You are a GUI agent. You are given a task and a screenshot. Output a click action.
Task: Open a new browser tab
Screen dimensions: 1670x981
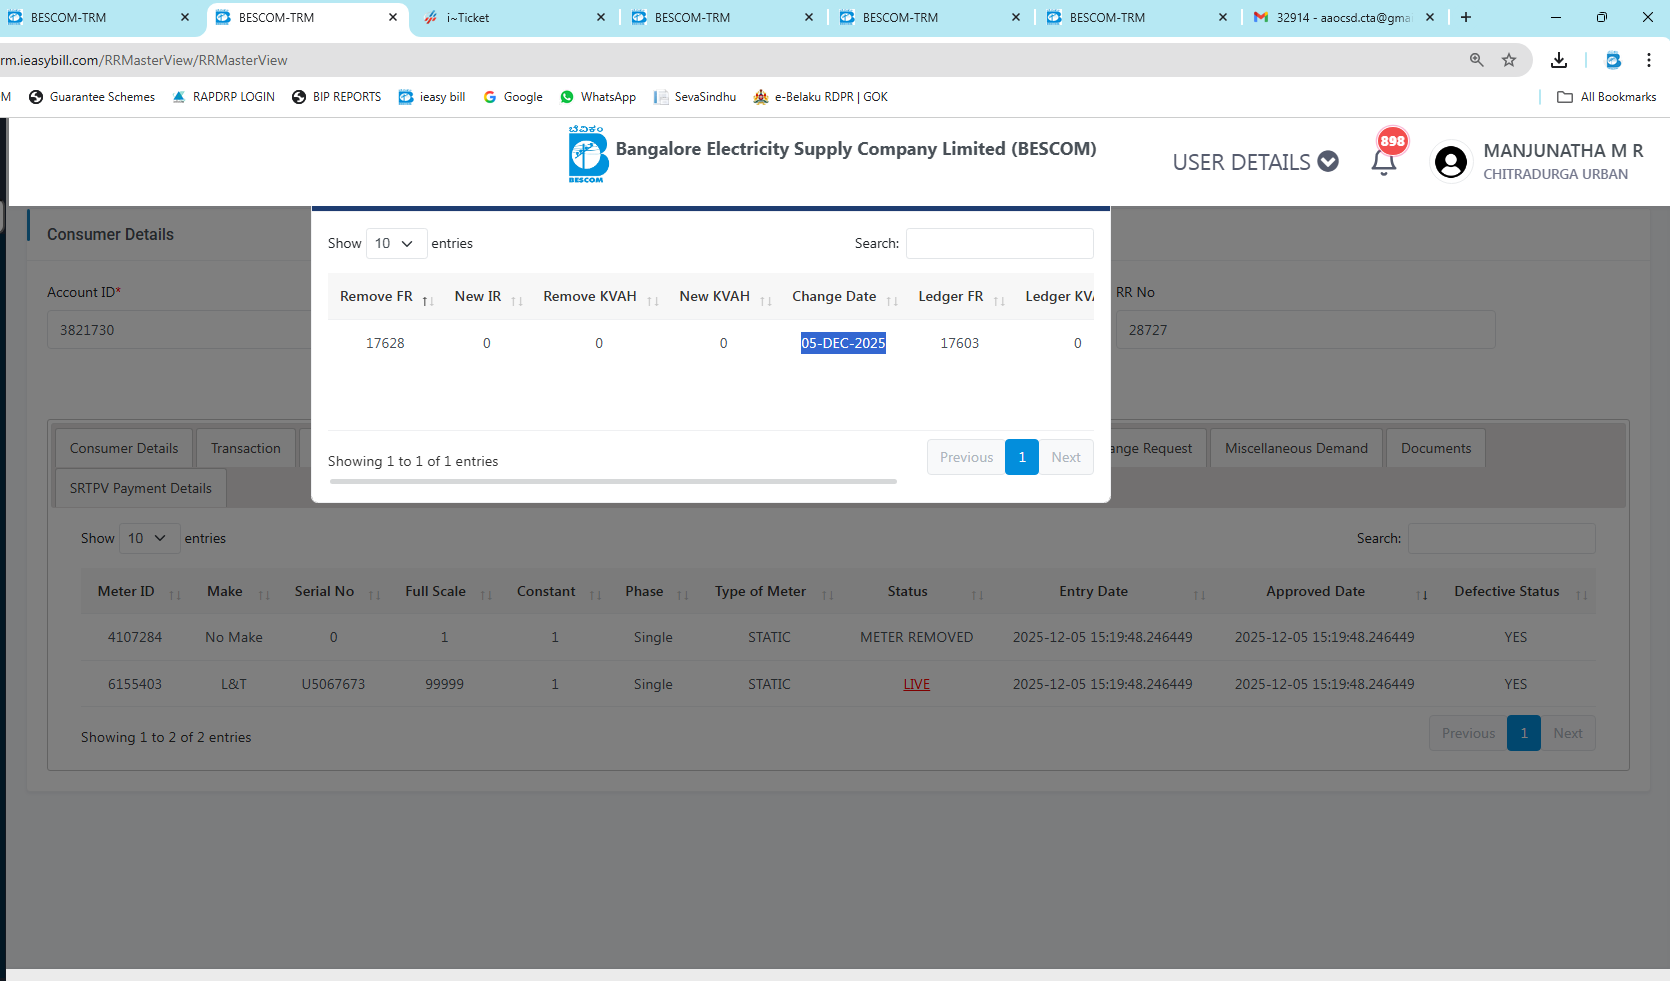coord(1466,17)
